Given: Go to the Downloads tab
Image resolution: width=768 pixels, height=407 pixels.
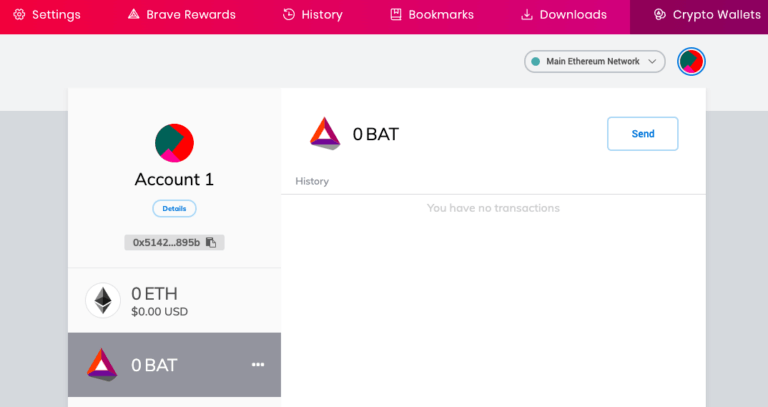Looking at the screenshot, I should tap(563, 15).
